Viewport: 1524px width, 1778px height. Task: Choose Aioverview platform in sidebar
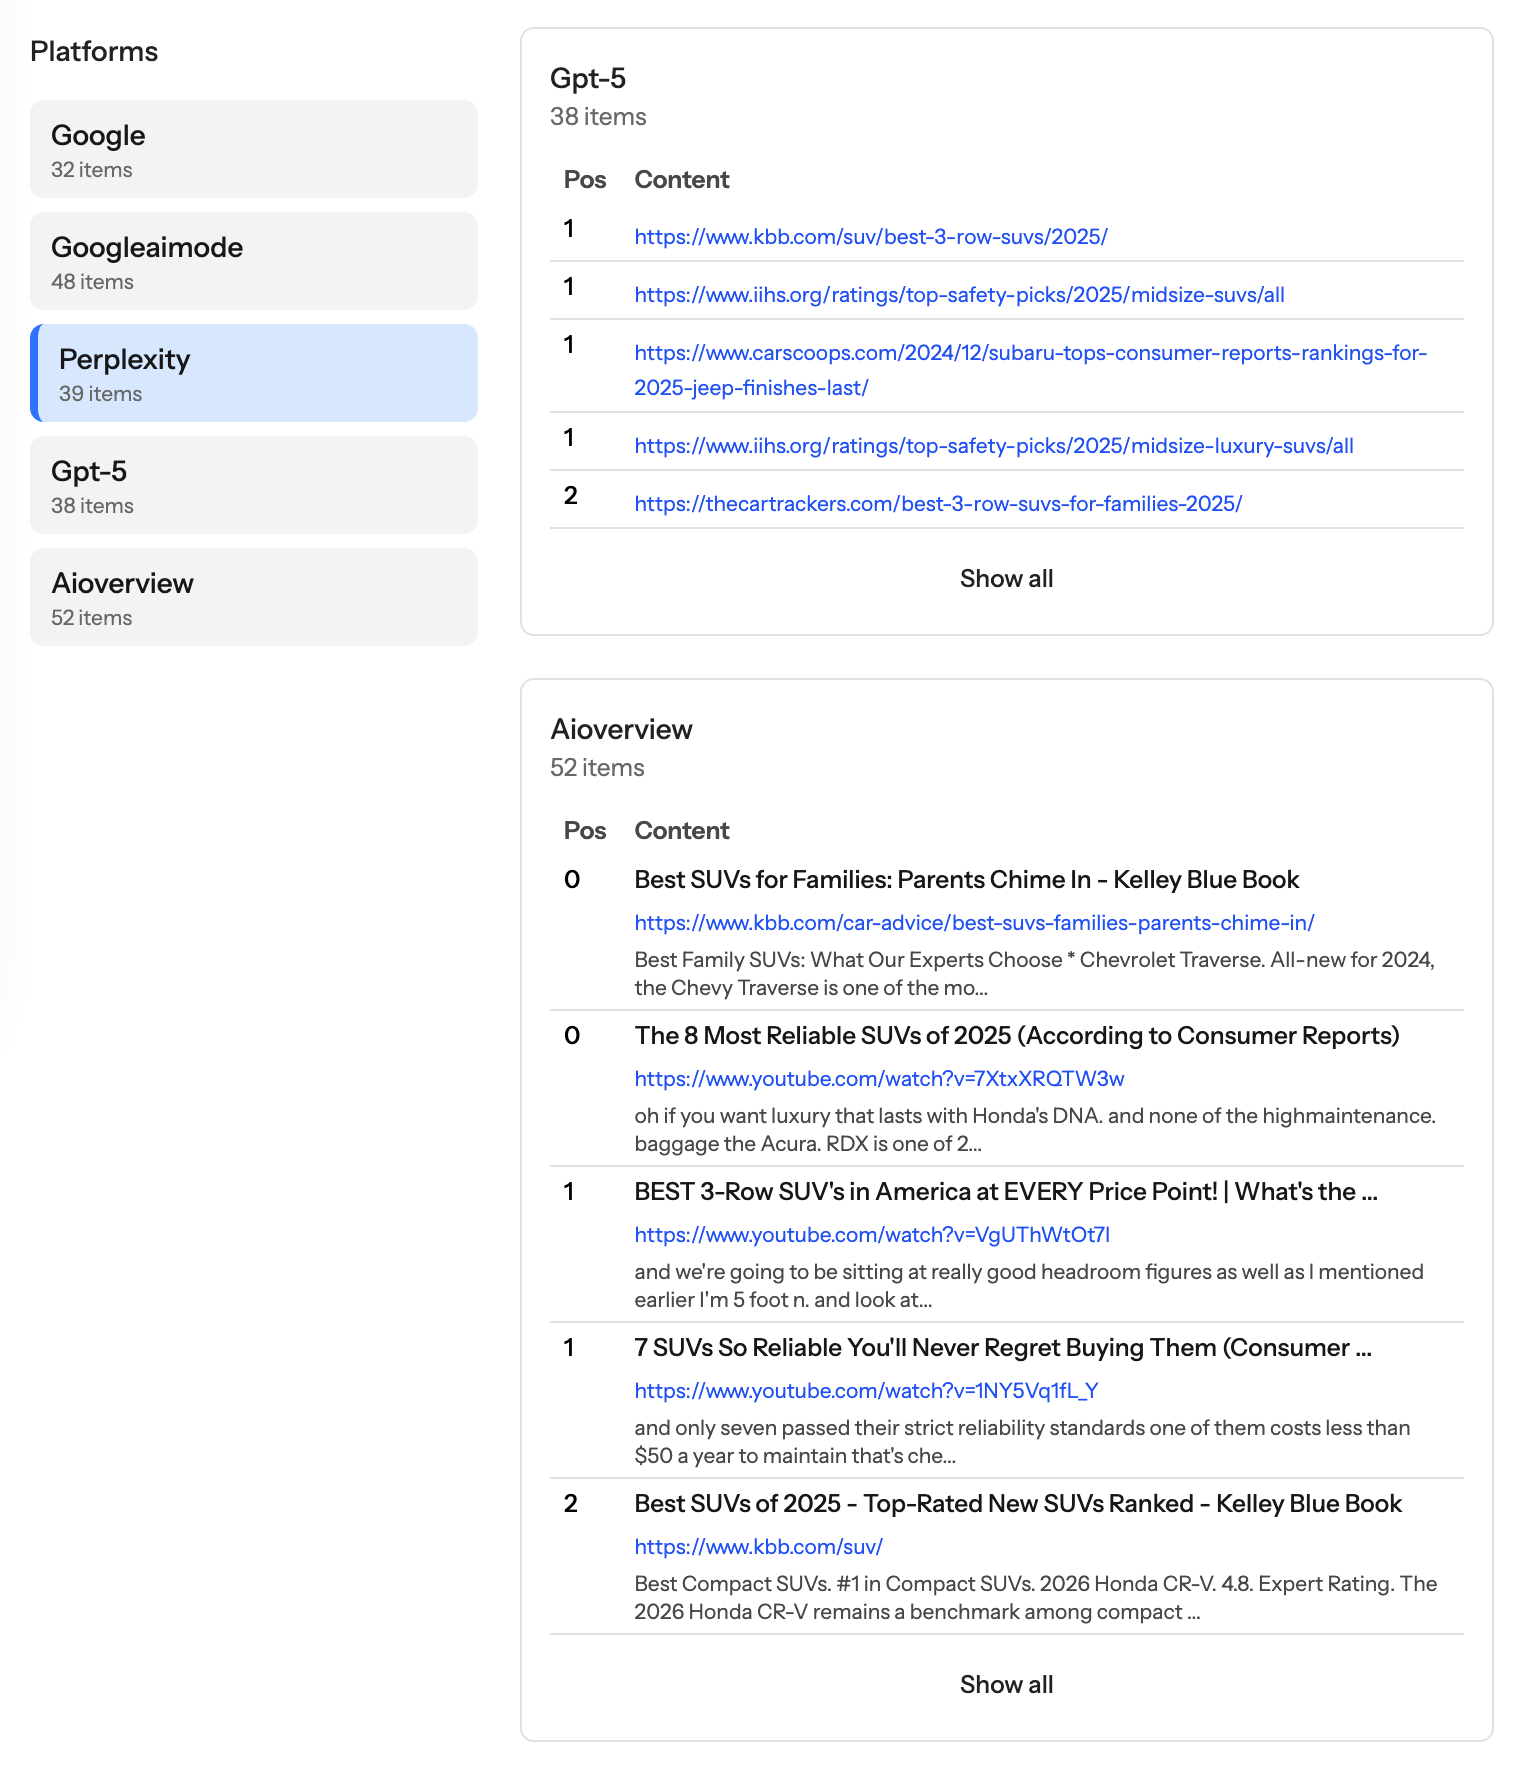pyautogui.click(x=253, y=597)
